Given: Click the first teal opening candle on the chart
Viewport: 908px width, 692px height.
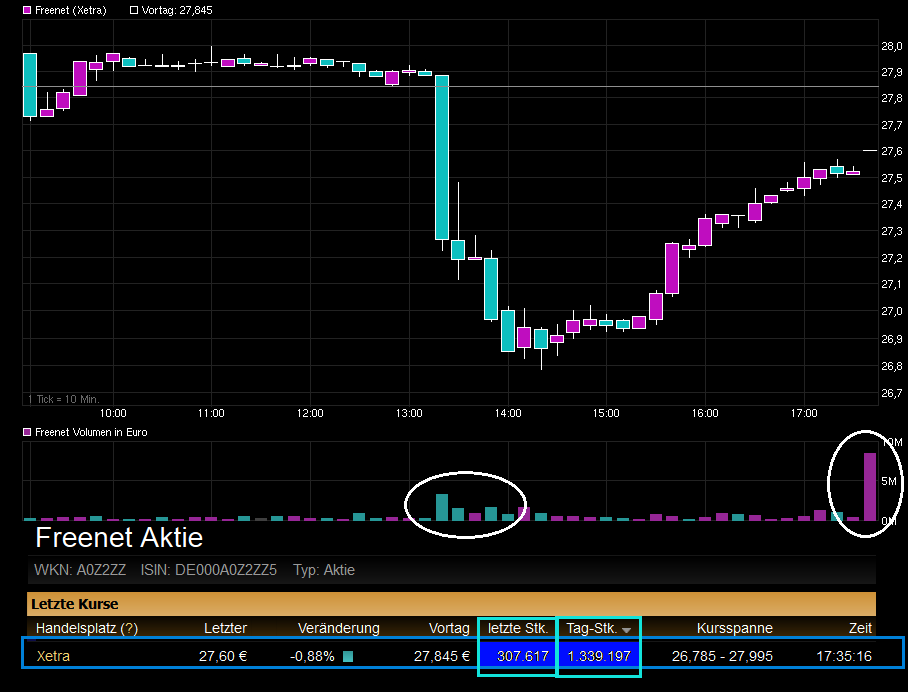Looking at the screenshot, I should click(30, 85).
